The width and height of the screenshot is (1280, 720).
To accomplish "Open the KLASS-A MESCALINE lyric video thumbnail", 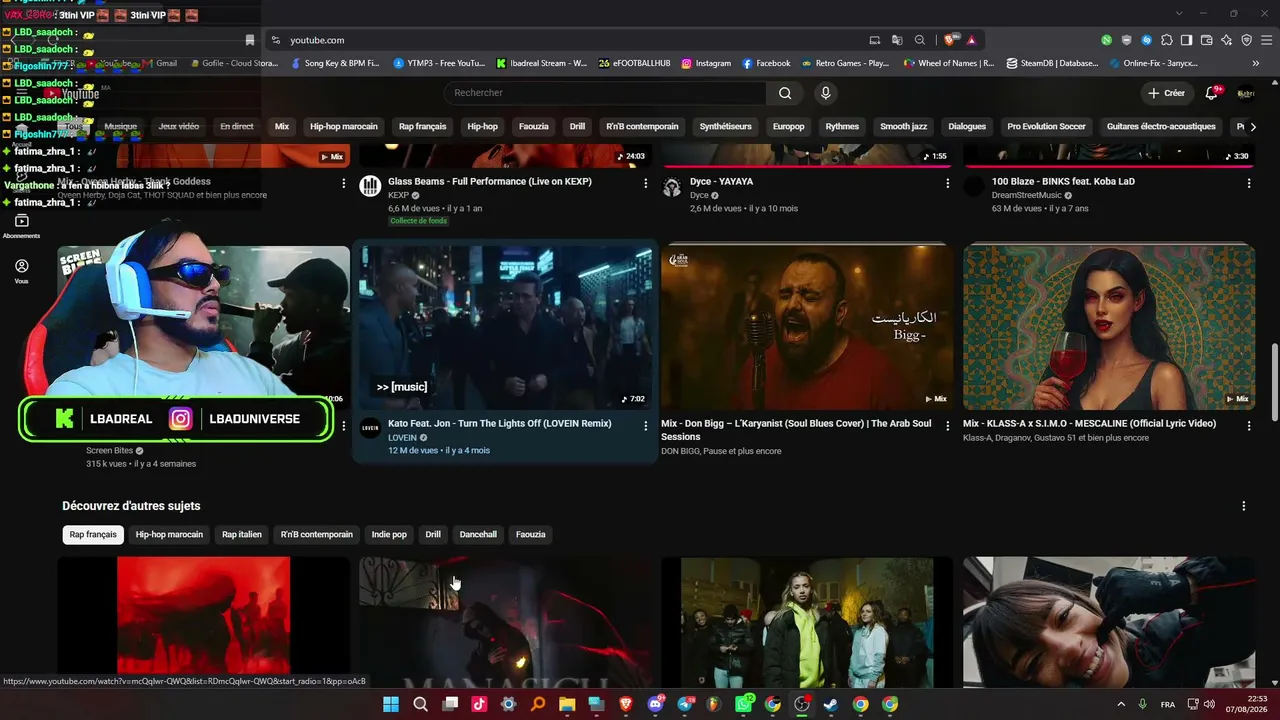I will (x=1109, y=327).
